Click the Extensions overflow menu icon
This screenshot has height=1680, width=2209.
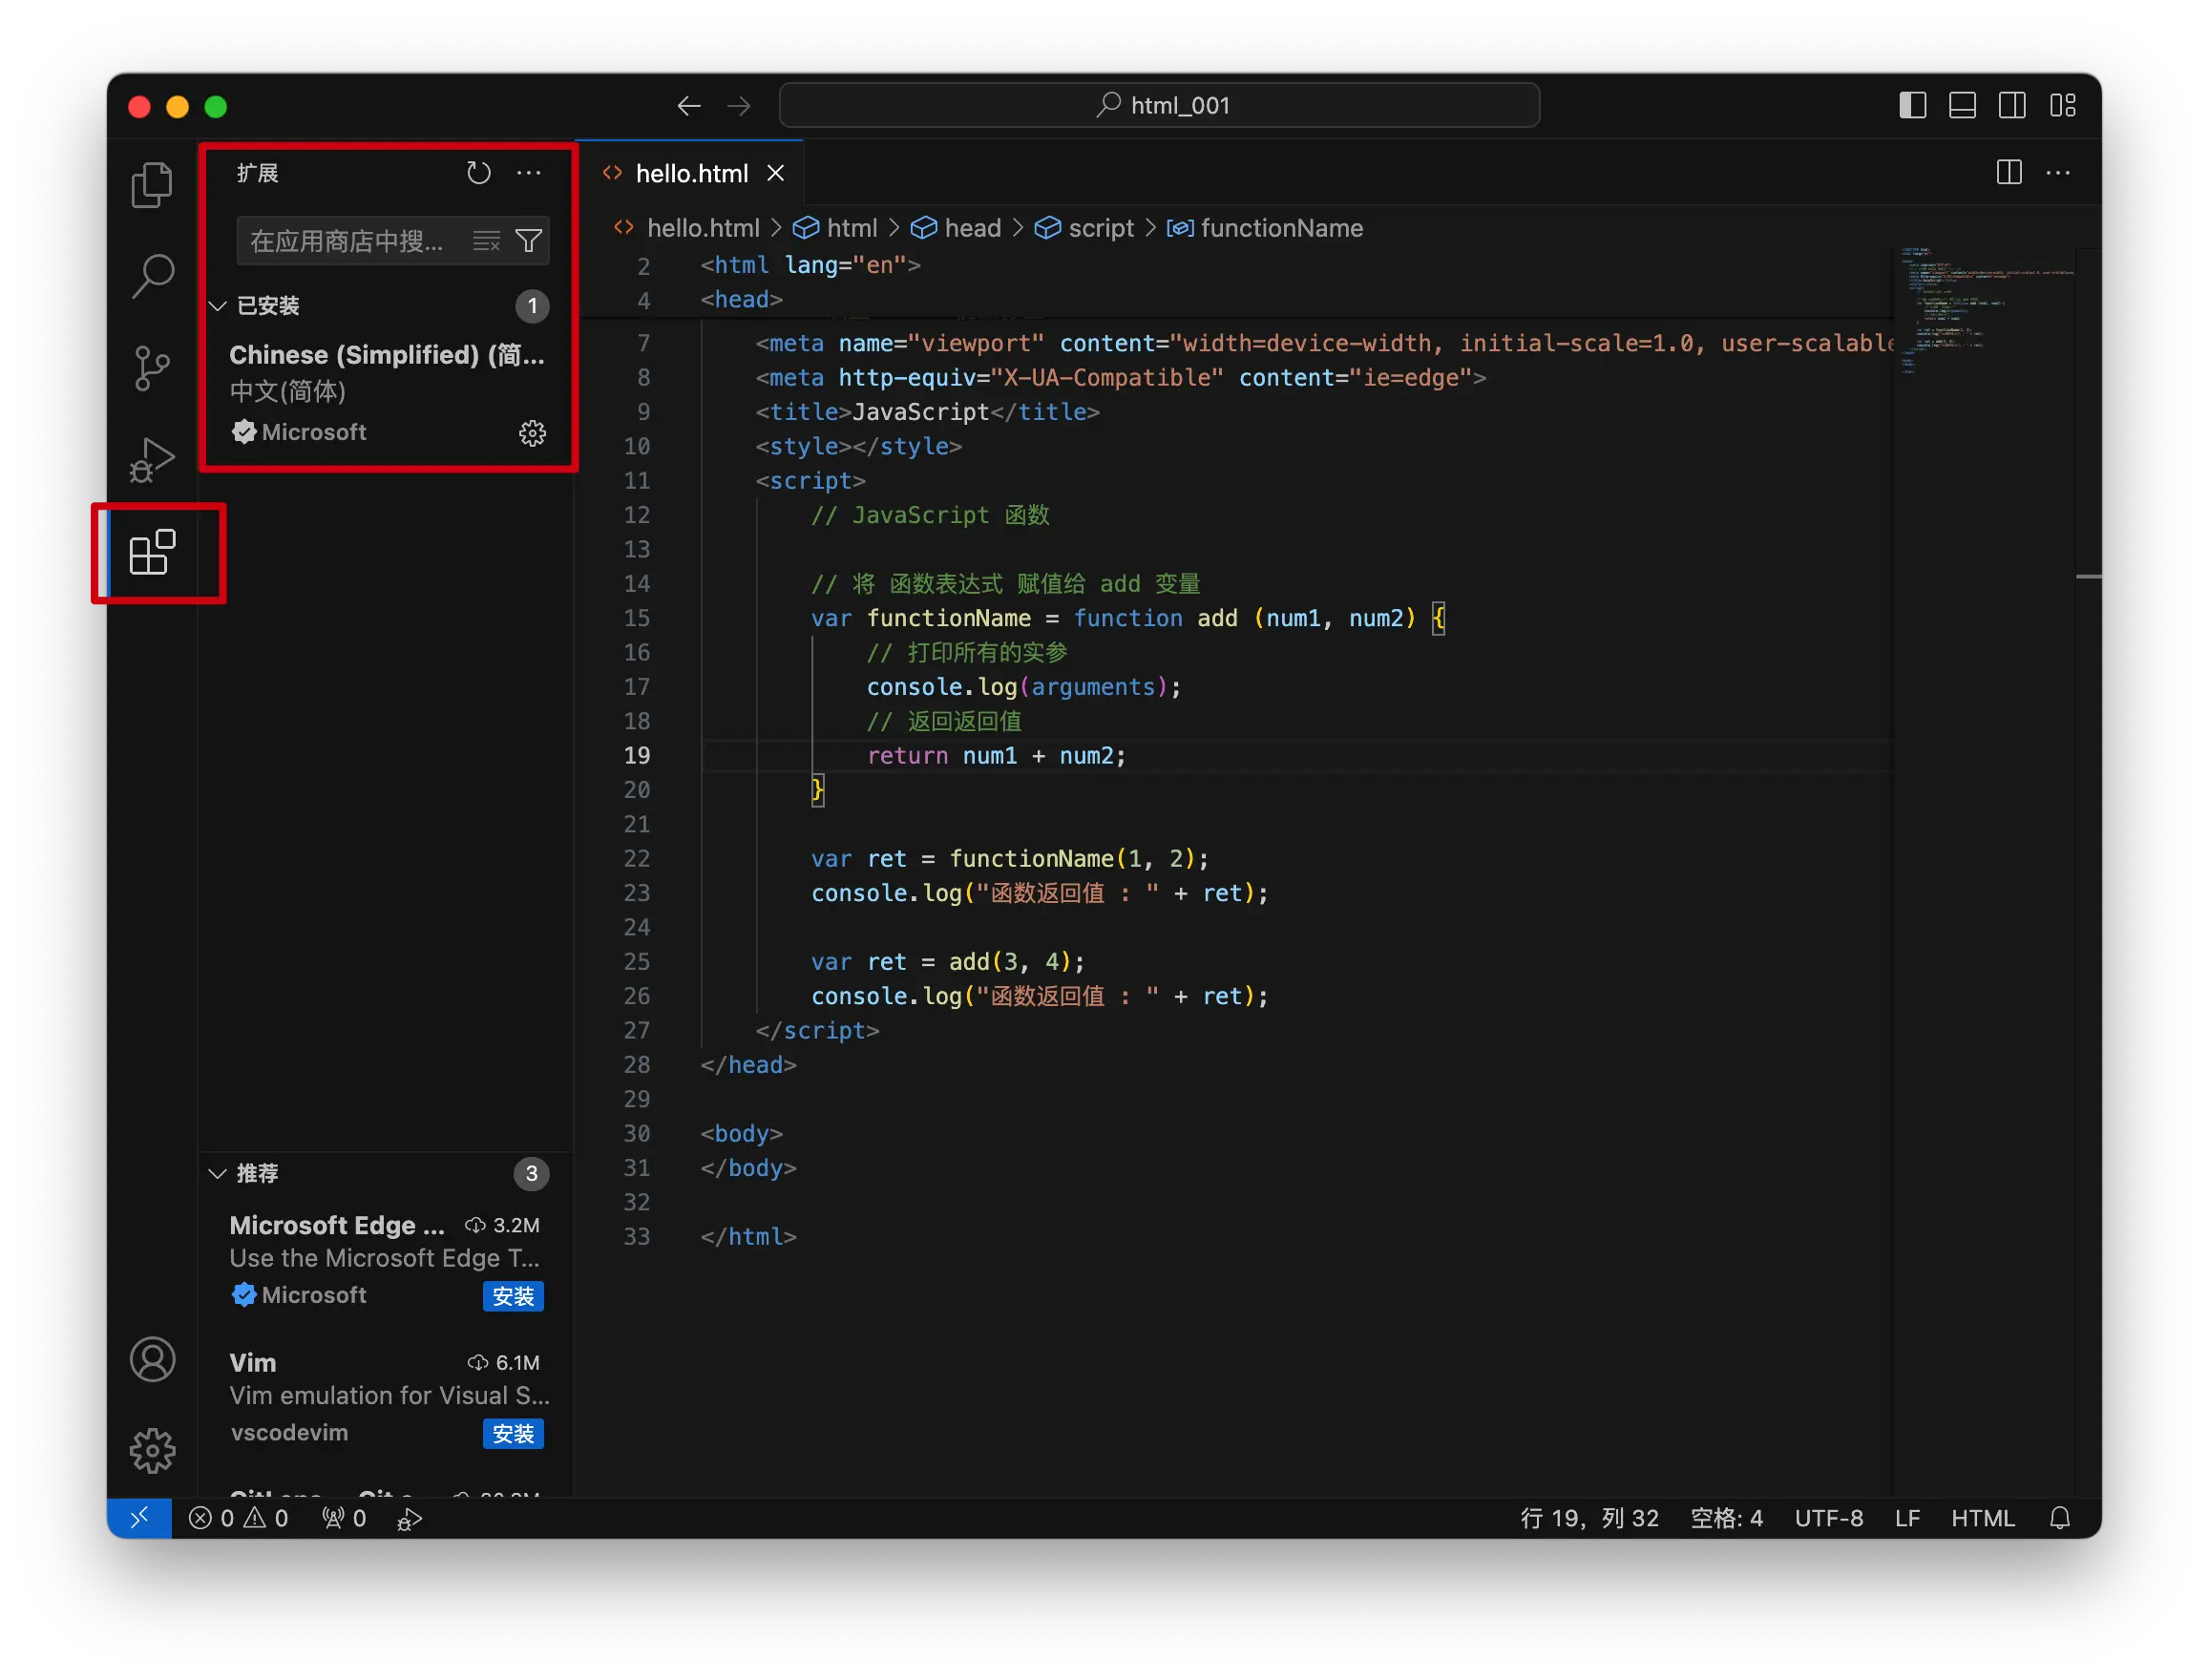[533, 173]
